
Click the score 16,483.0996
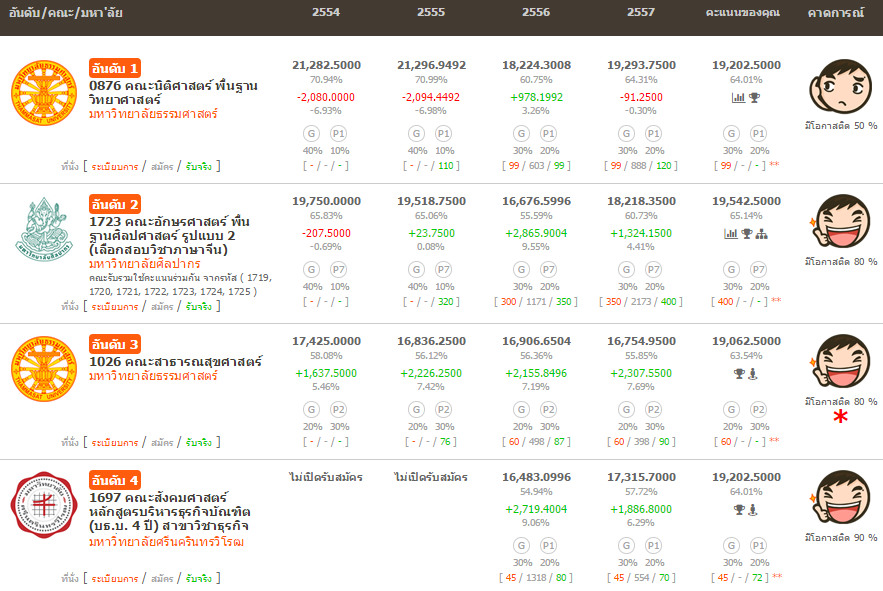coord(537,477)
